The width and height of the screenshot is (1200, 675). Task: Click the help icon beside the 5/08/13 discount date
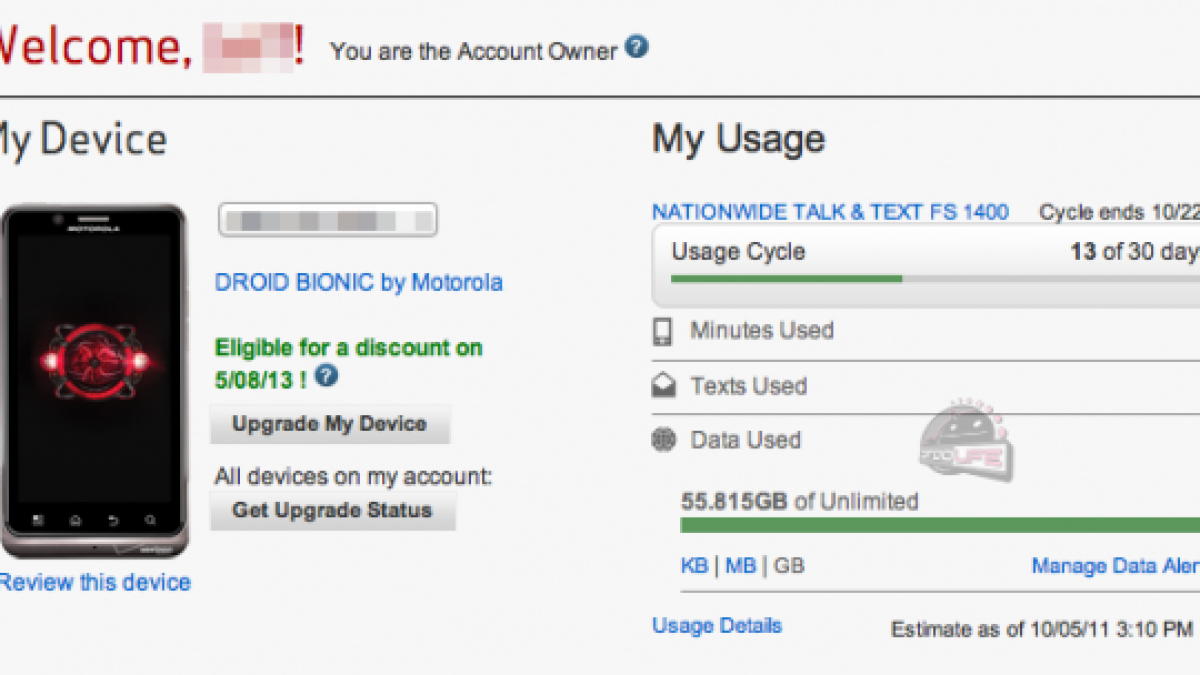326,377
